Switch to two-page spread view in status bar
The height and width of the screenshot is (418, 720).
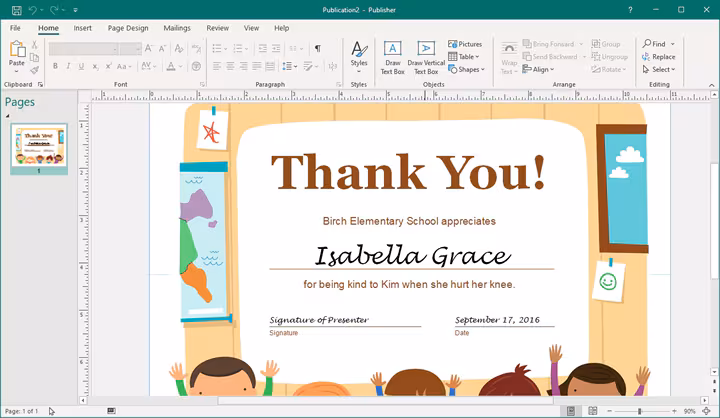(593, 411)
